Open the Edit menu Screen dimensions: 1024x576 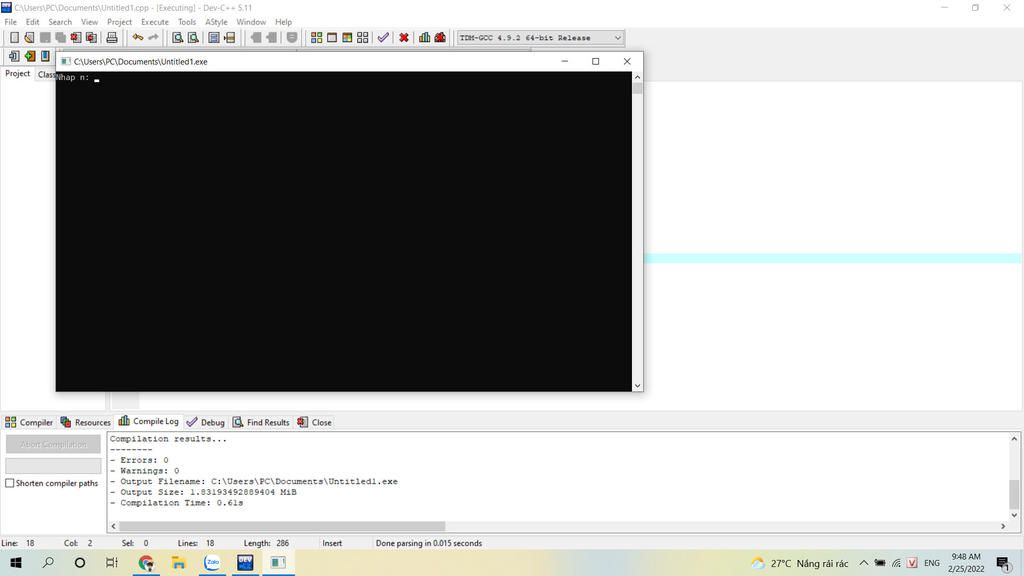coord(32,22)
